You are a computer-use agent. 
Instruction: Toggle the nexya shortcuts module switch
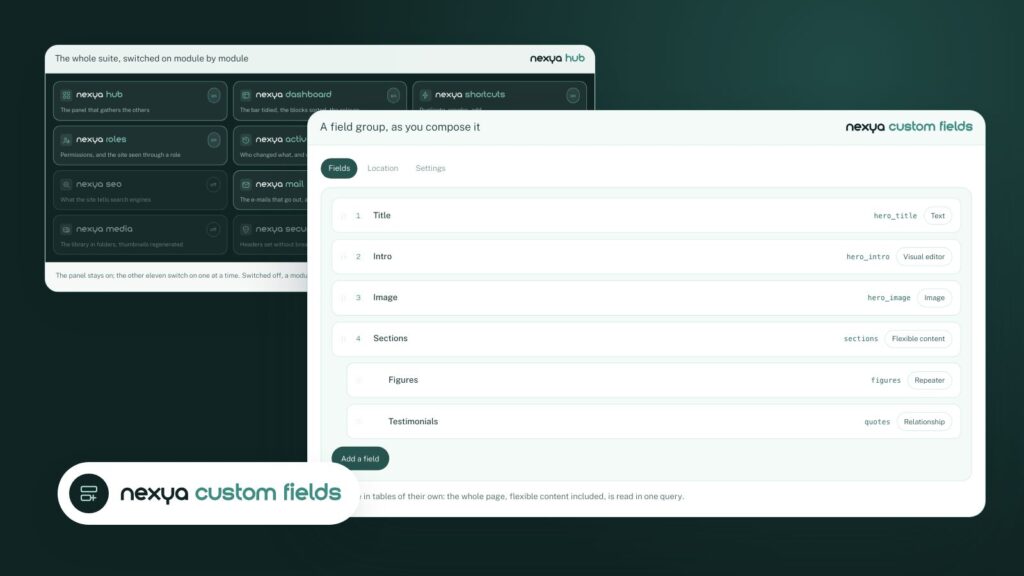tap(573, 95)
